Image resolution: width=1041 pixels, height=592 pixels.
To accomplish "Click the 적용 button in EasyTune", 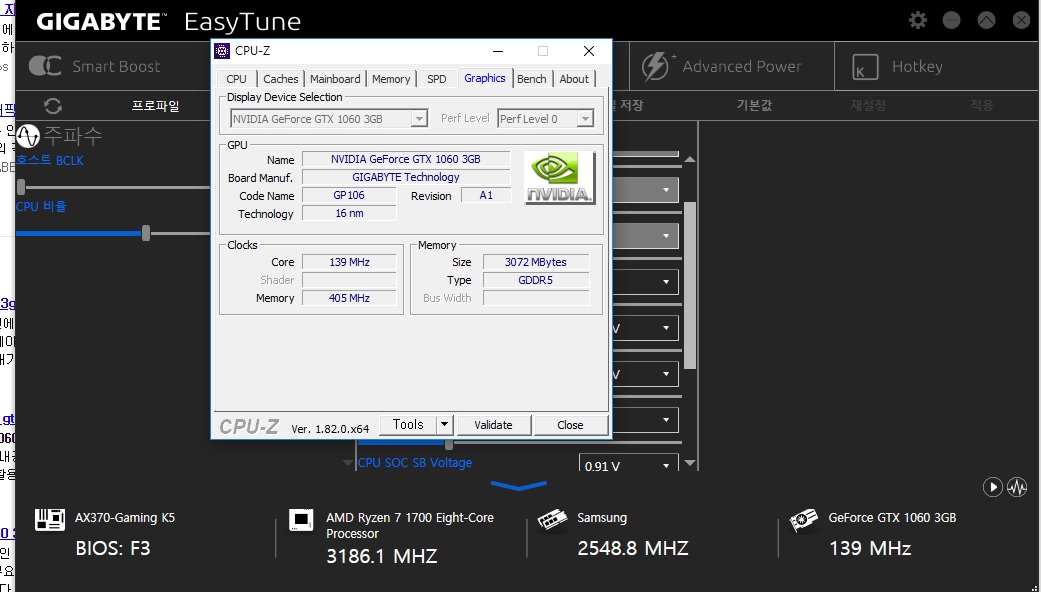I will click(982, 106).
